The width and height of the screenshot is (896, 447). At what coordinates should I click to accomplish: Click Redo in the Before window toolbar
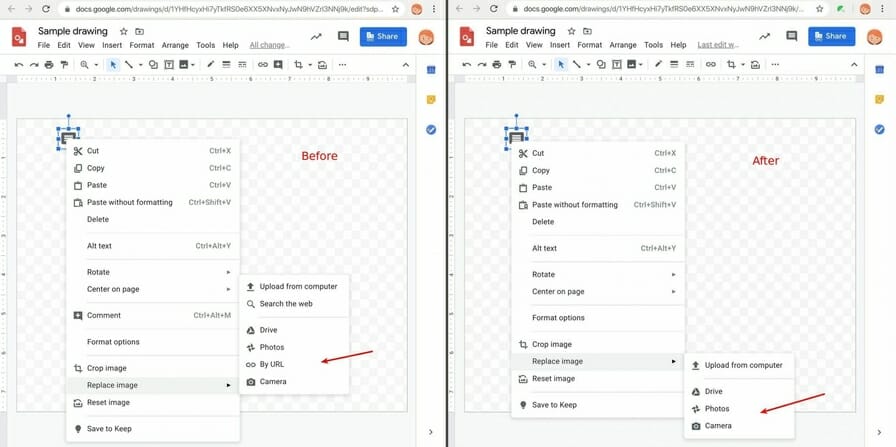point(34,65)
